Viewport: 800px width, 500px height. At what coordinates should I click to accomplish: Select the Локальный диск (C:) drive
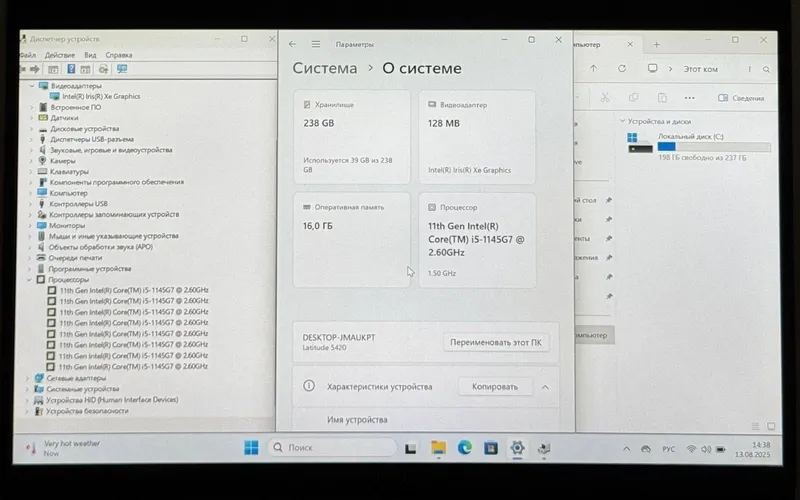click(698, 146)
